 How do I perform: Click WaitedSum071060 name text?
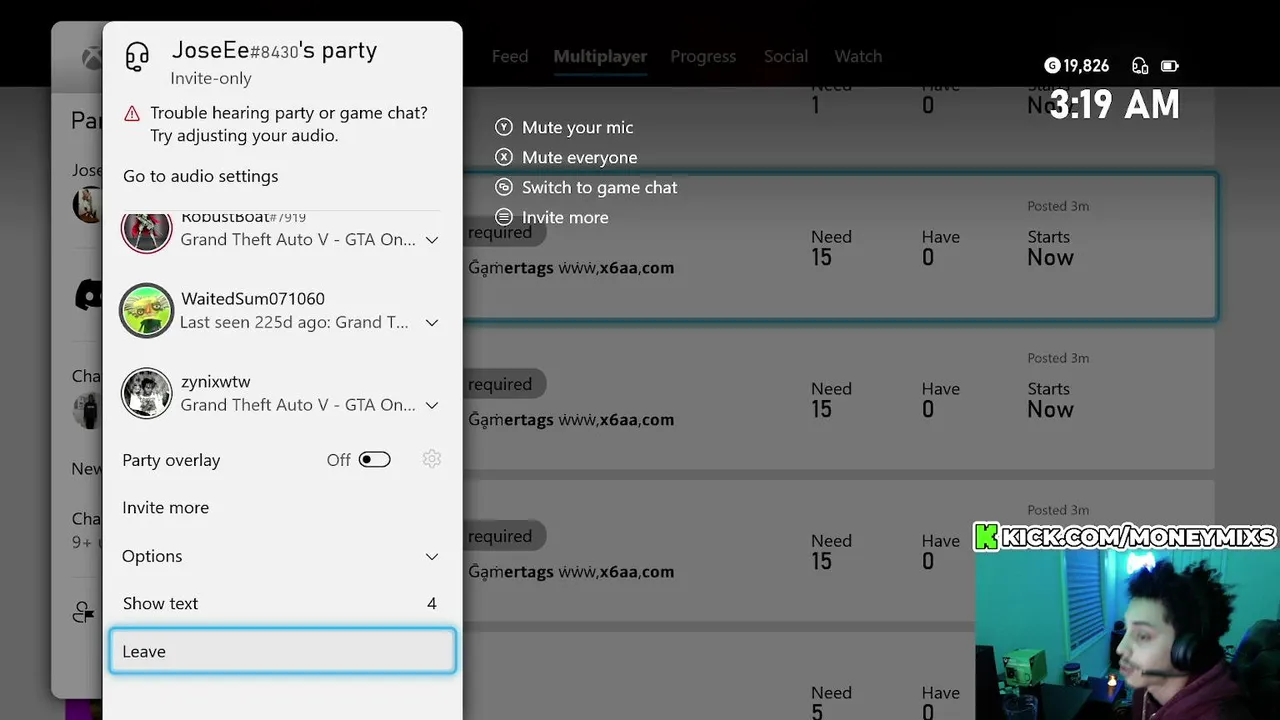(253, 298)
